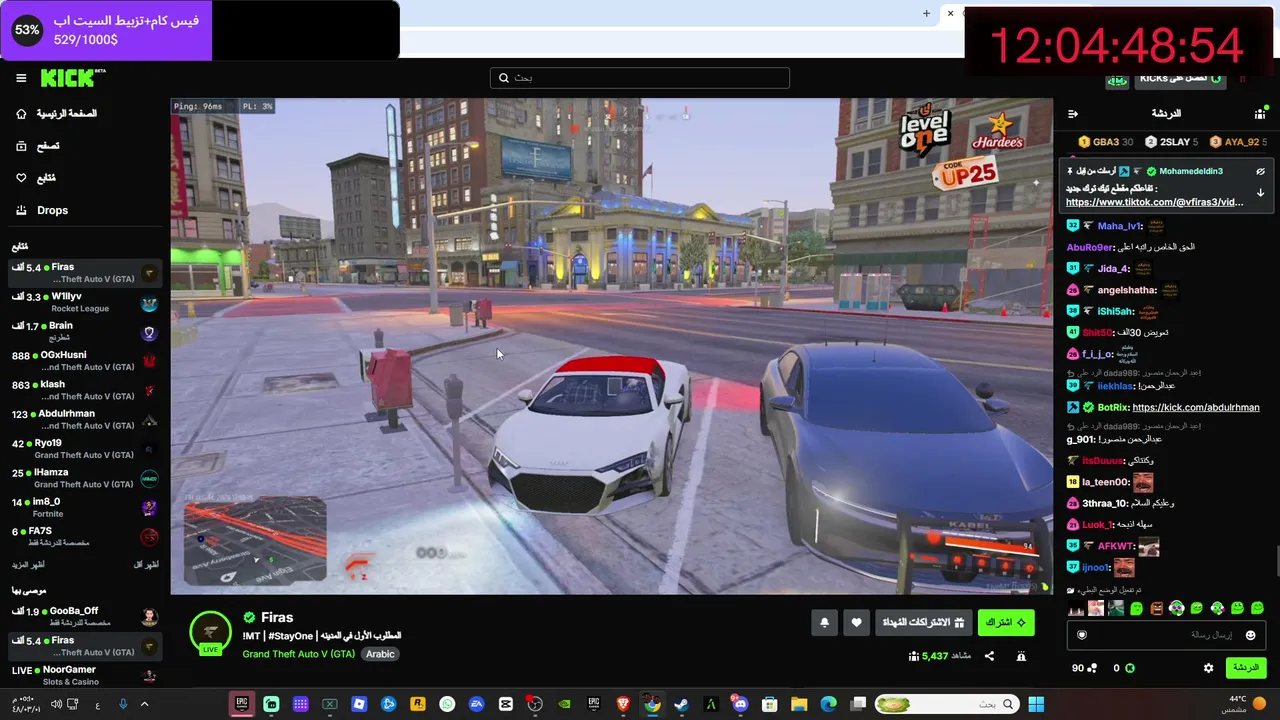Toggle stream notifications bell
Screen dimensions: 1280x720
[824, 623]
